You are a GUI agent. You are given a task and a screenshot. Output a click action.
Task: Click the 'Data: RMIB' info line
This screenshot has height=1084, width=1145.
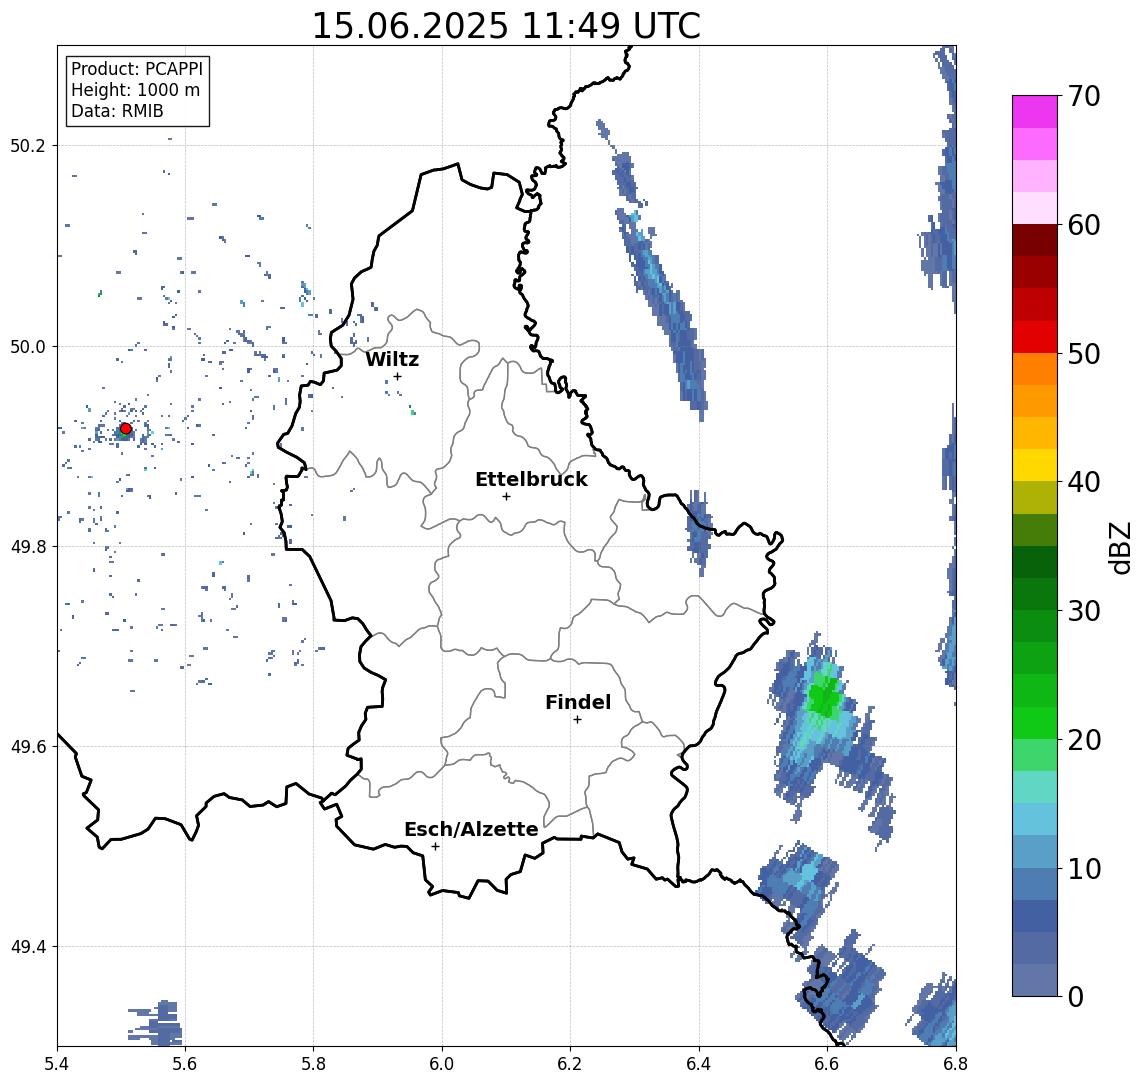[117, 111]
